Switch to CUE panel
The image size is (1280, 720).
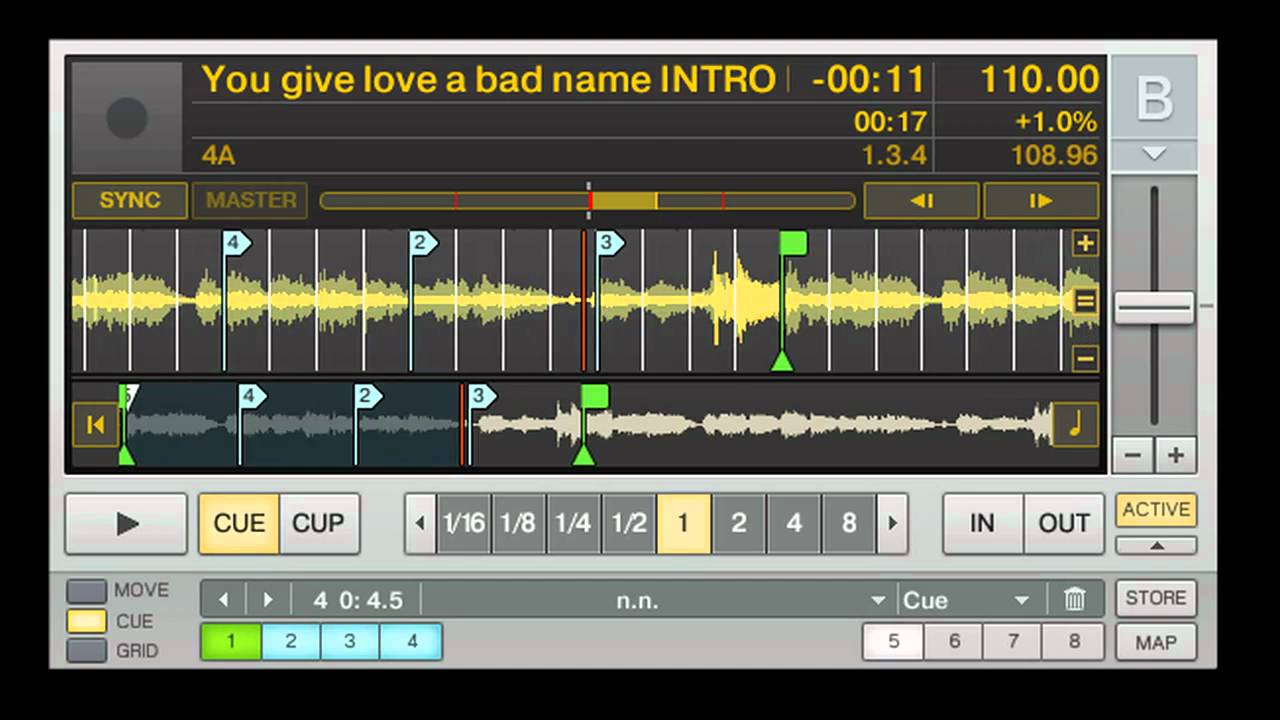tap(86, 621)
